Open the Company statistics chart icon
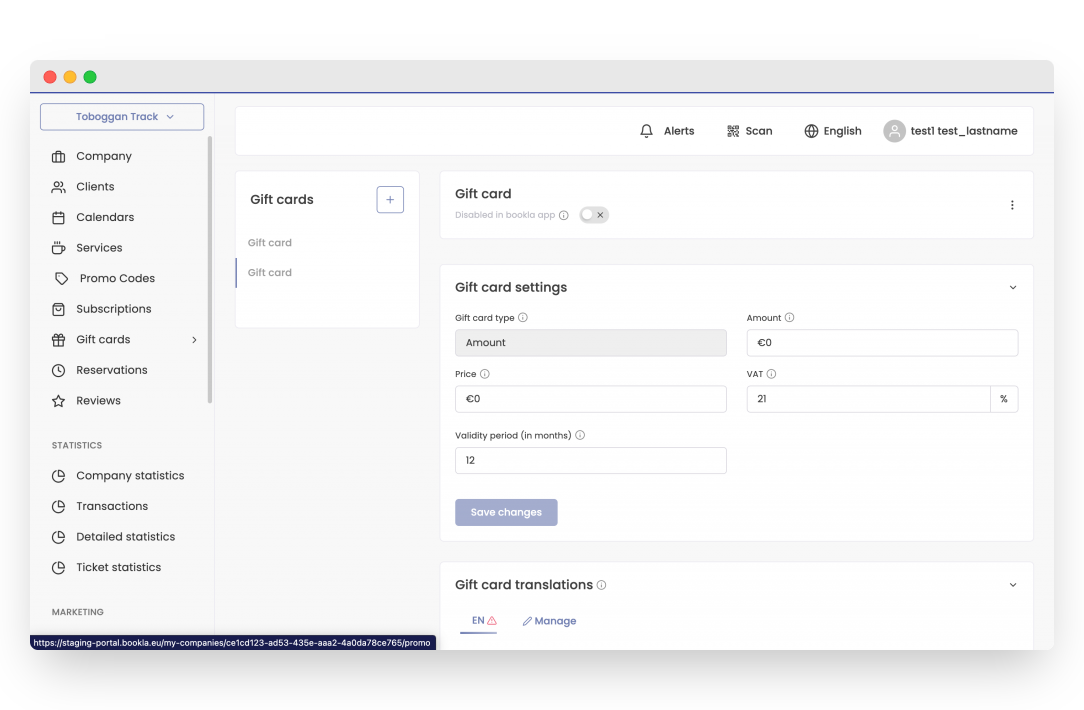Screen dimensions: 1084x710 58,475
